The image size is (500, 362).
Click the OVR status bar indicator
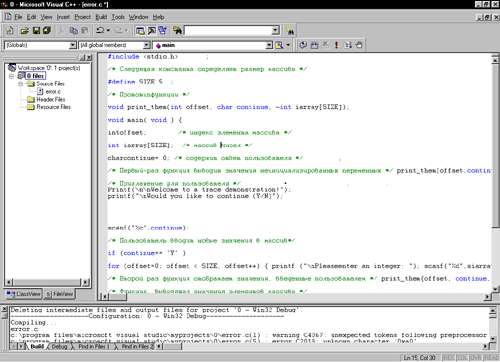coord(476,358)
